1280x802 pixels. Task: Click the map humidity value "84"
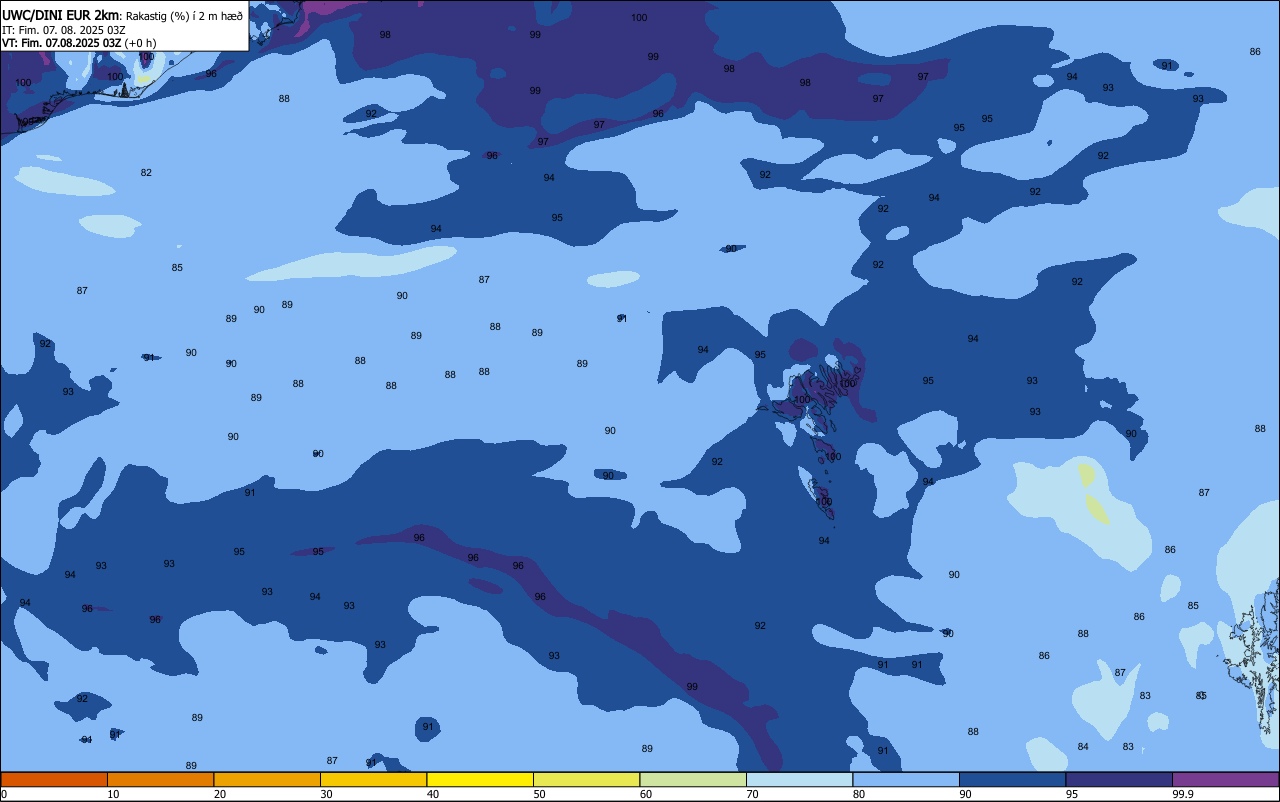tap(1083, 747)
